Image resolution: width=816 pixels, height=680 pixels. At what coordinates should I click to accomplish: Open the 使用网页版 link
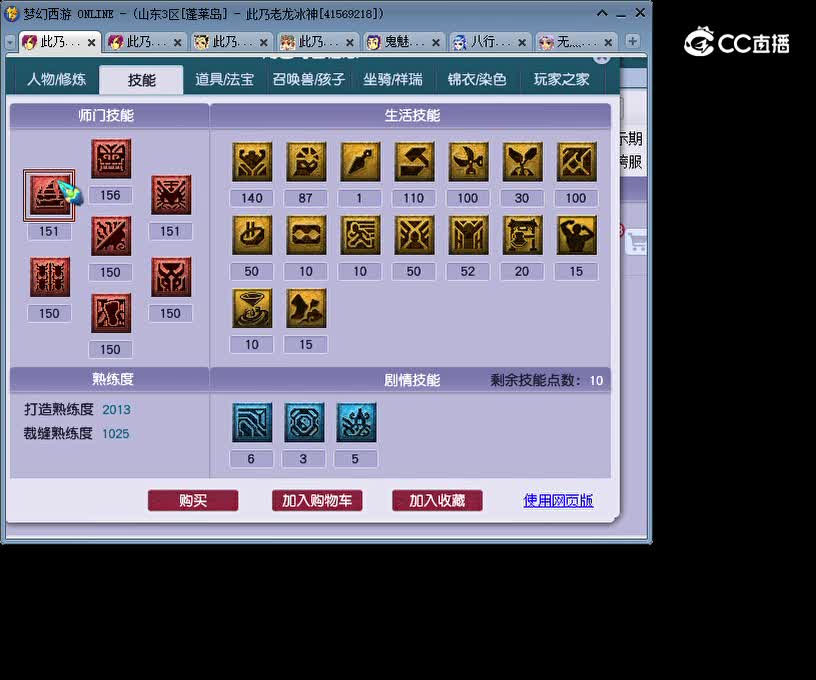[558, 501]
